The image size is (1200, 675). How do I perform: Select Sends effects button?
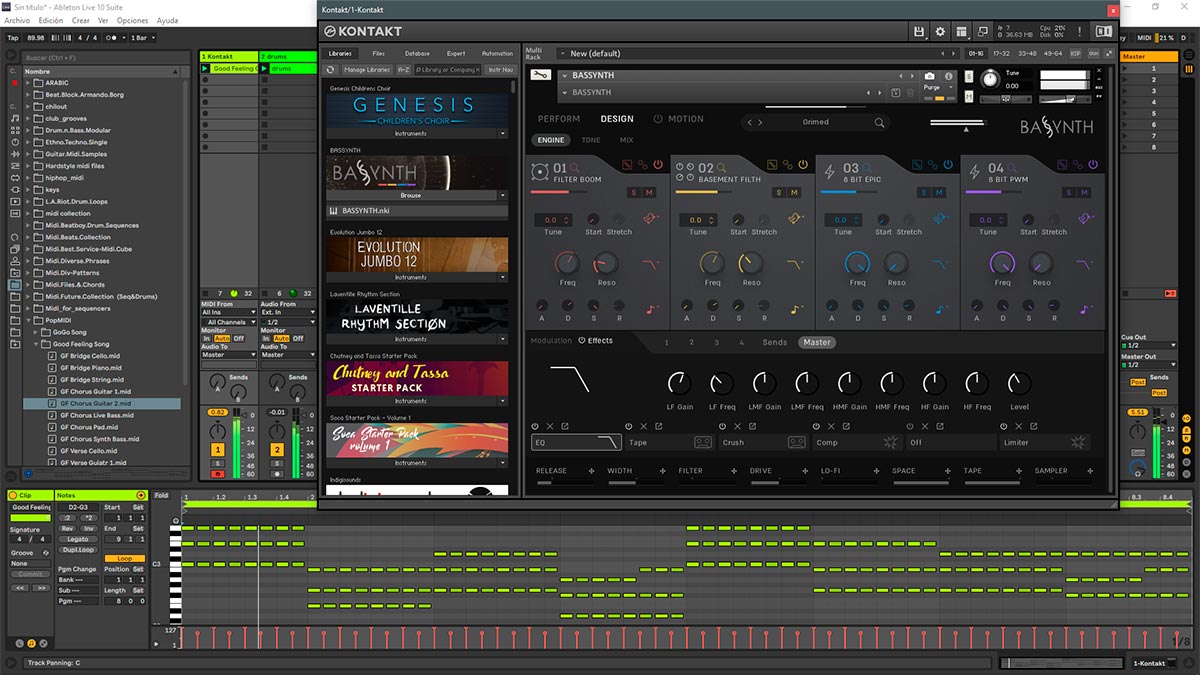coord(775,342)
